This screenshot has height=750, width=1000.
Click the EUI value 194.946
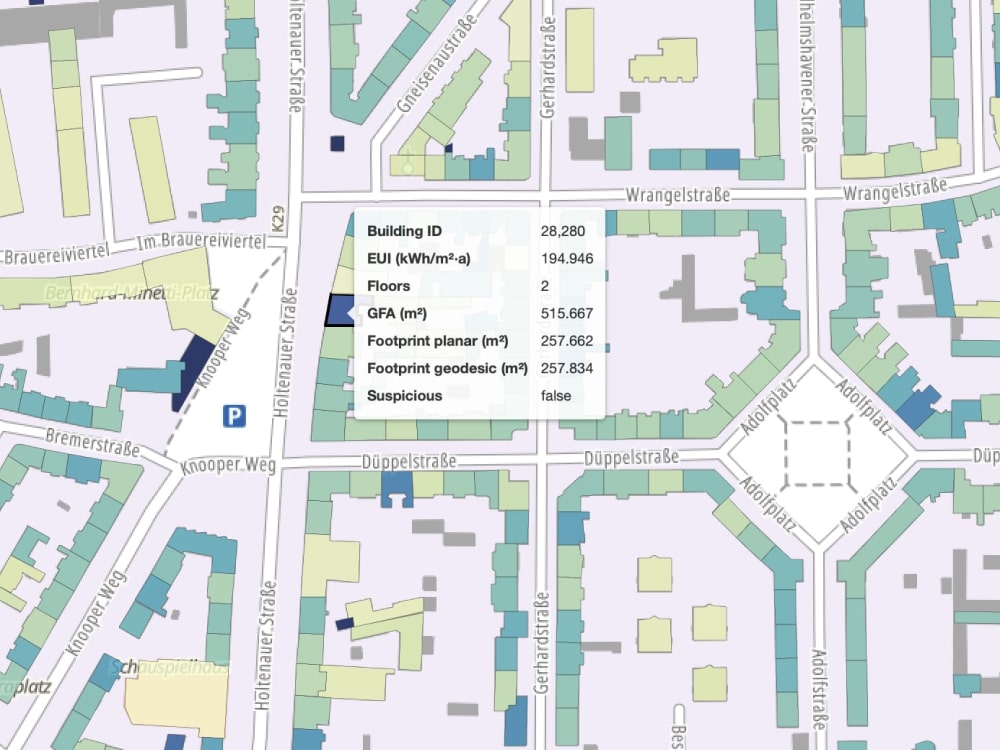pyautogui.click(x=567, y=258)
